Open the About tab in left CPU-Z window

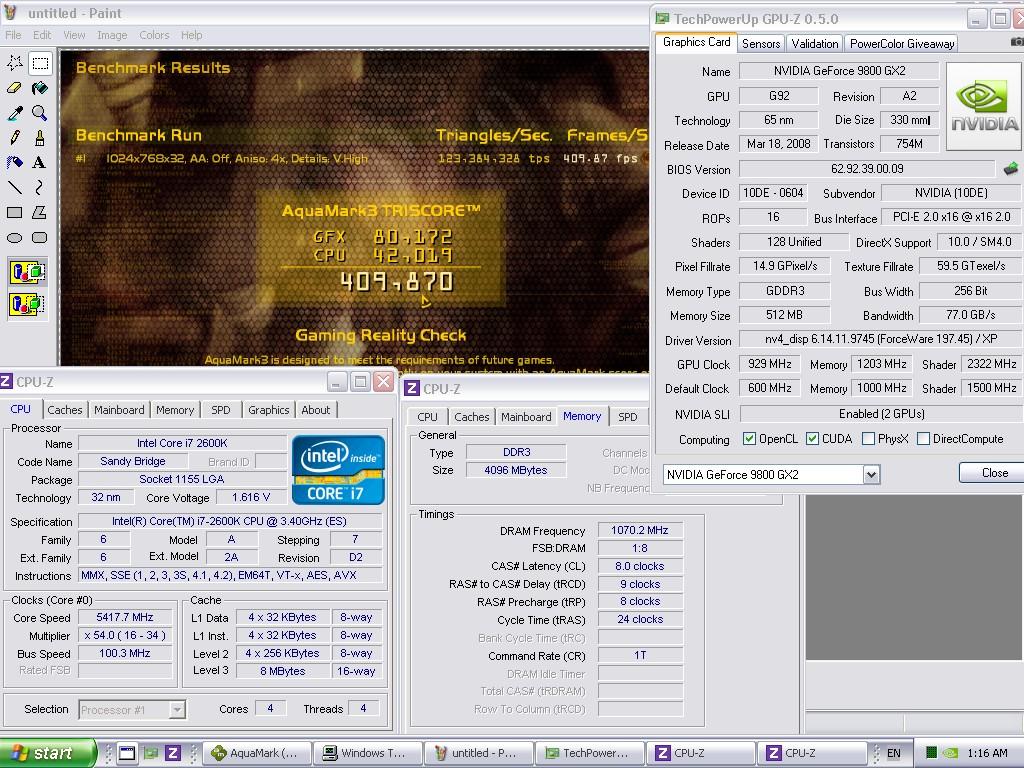315,410
